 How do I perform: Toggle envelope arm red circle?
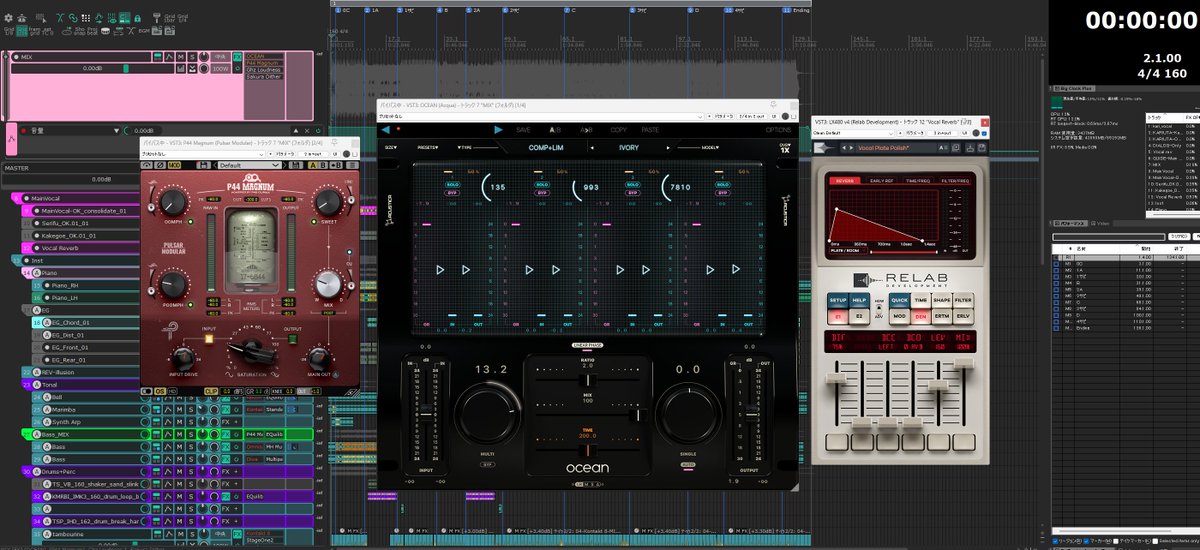(x=23, y=131)
